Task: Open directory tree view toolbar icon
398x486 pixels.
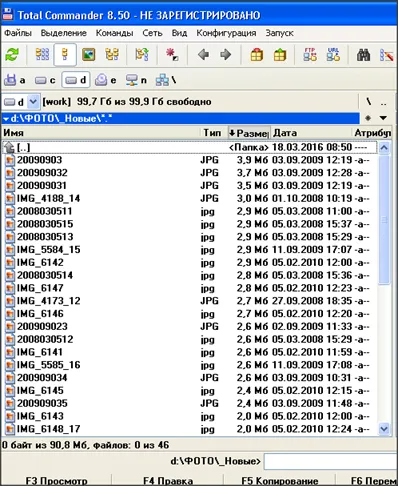Action: click(x=112, y=55)
